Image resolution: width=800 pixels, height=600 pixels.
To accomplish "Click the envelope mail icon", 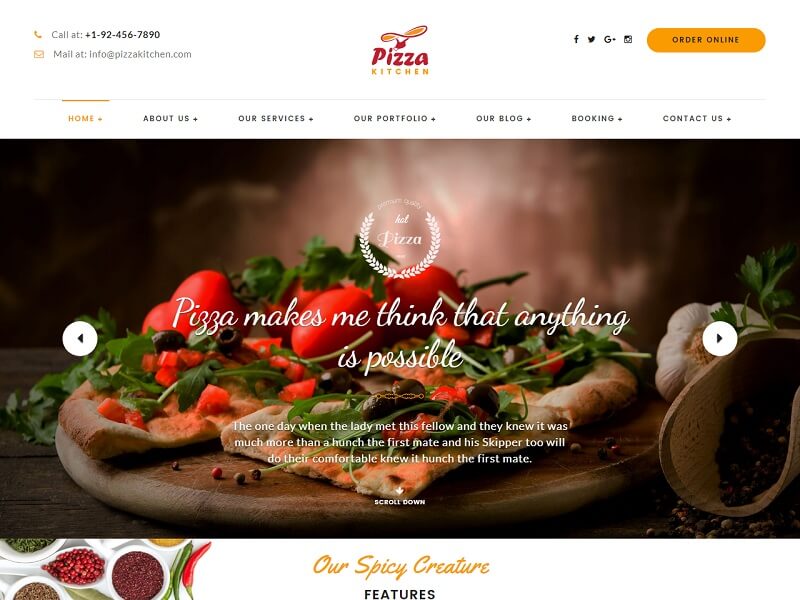I will point(39,54).
